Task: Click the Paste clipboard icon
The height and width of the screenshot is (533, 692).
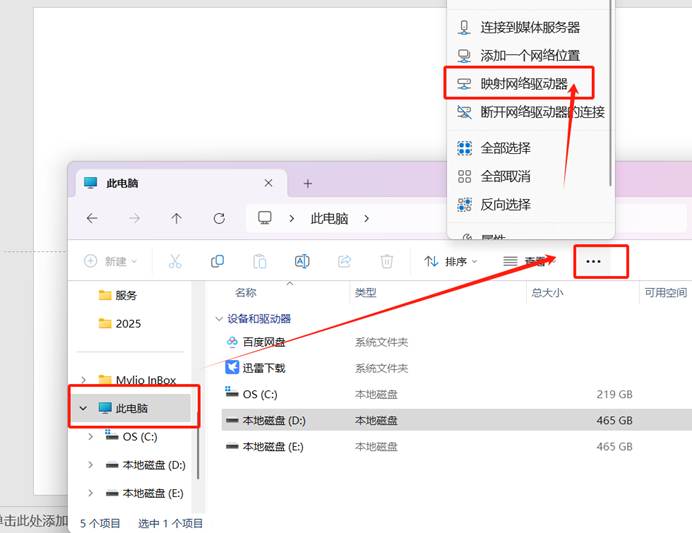Action: tap(260, 261)
